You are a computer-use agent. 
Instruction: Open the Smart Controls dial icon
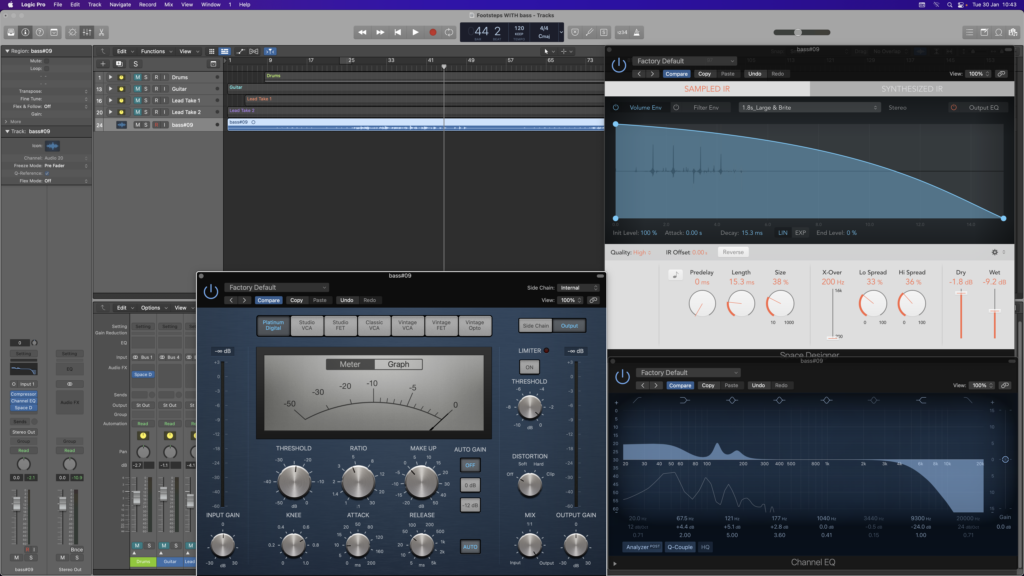pos(72,32)
